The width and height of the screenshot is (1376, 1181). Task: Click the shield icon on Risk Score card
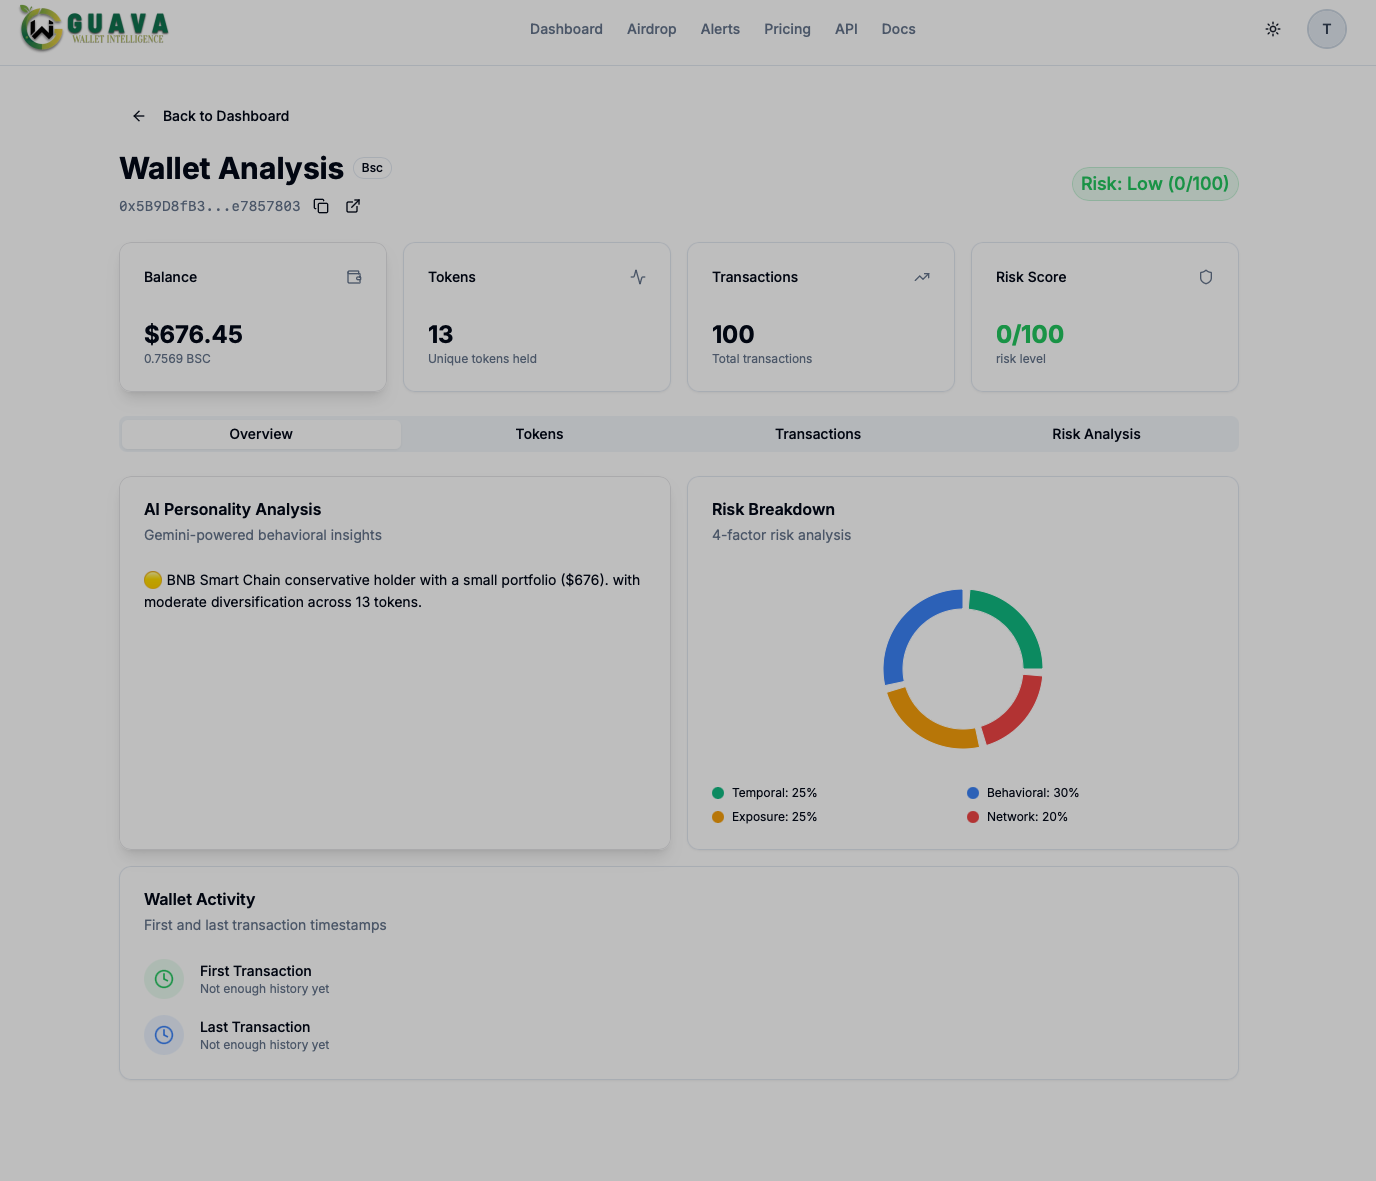[x=1206, y=277]
